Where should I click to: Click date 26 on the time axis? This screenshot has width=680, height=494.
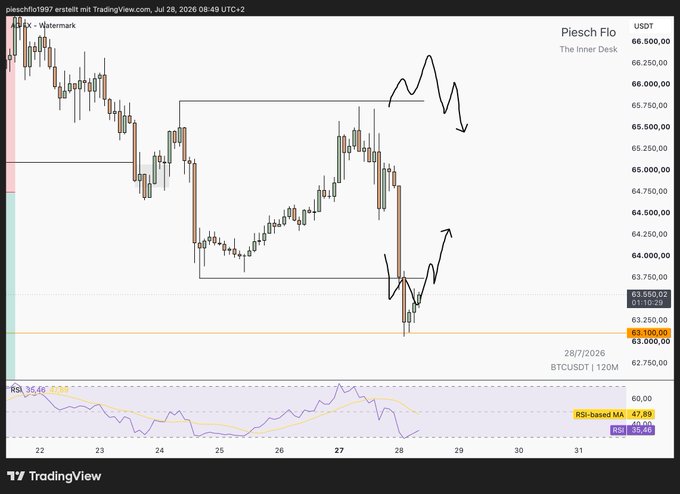pyautogui.click(x=279, y=450)
